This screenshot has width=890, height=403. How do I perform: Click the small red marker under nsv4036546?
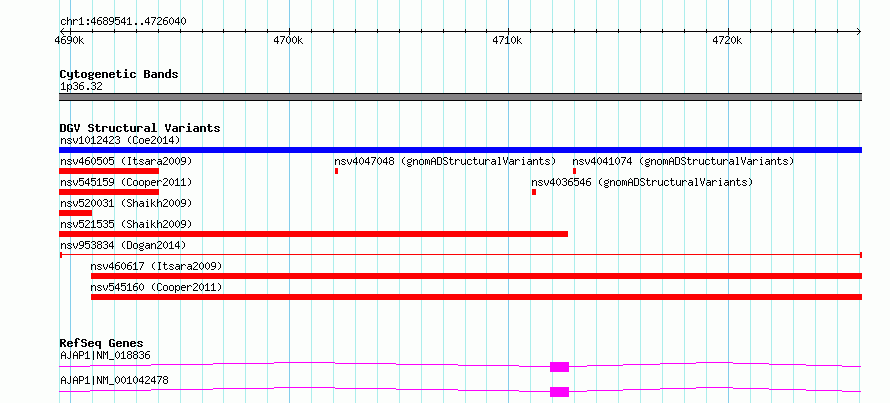[x=534, y=192]
